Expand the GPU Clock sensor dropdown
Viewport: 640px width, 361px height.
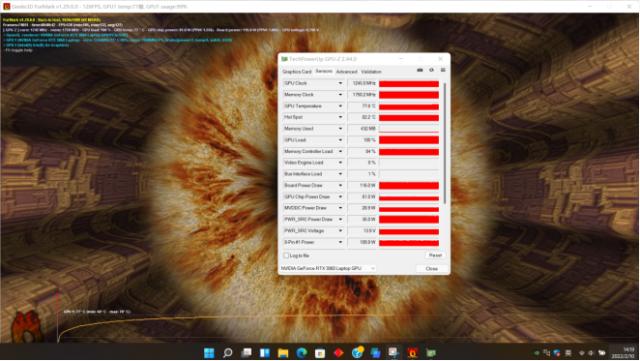click(340, 83)
